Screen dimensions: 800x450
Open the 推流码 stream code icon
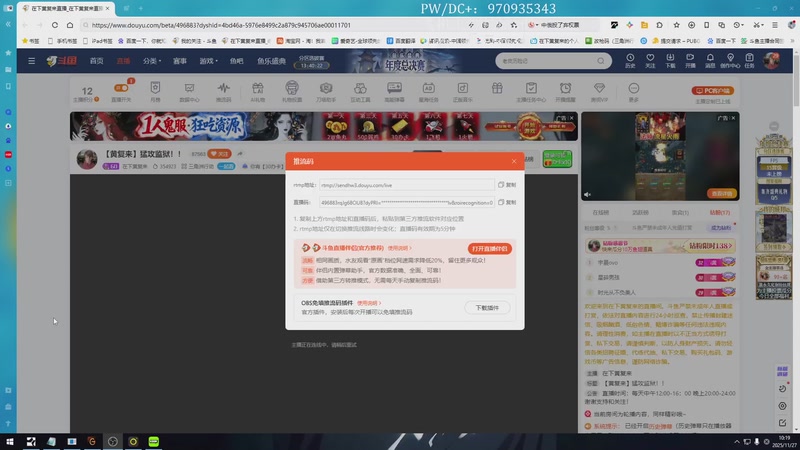pyautogui.click(x=223, y=91)
